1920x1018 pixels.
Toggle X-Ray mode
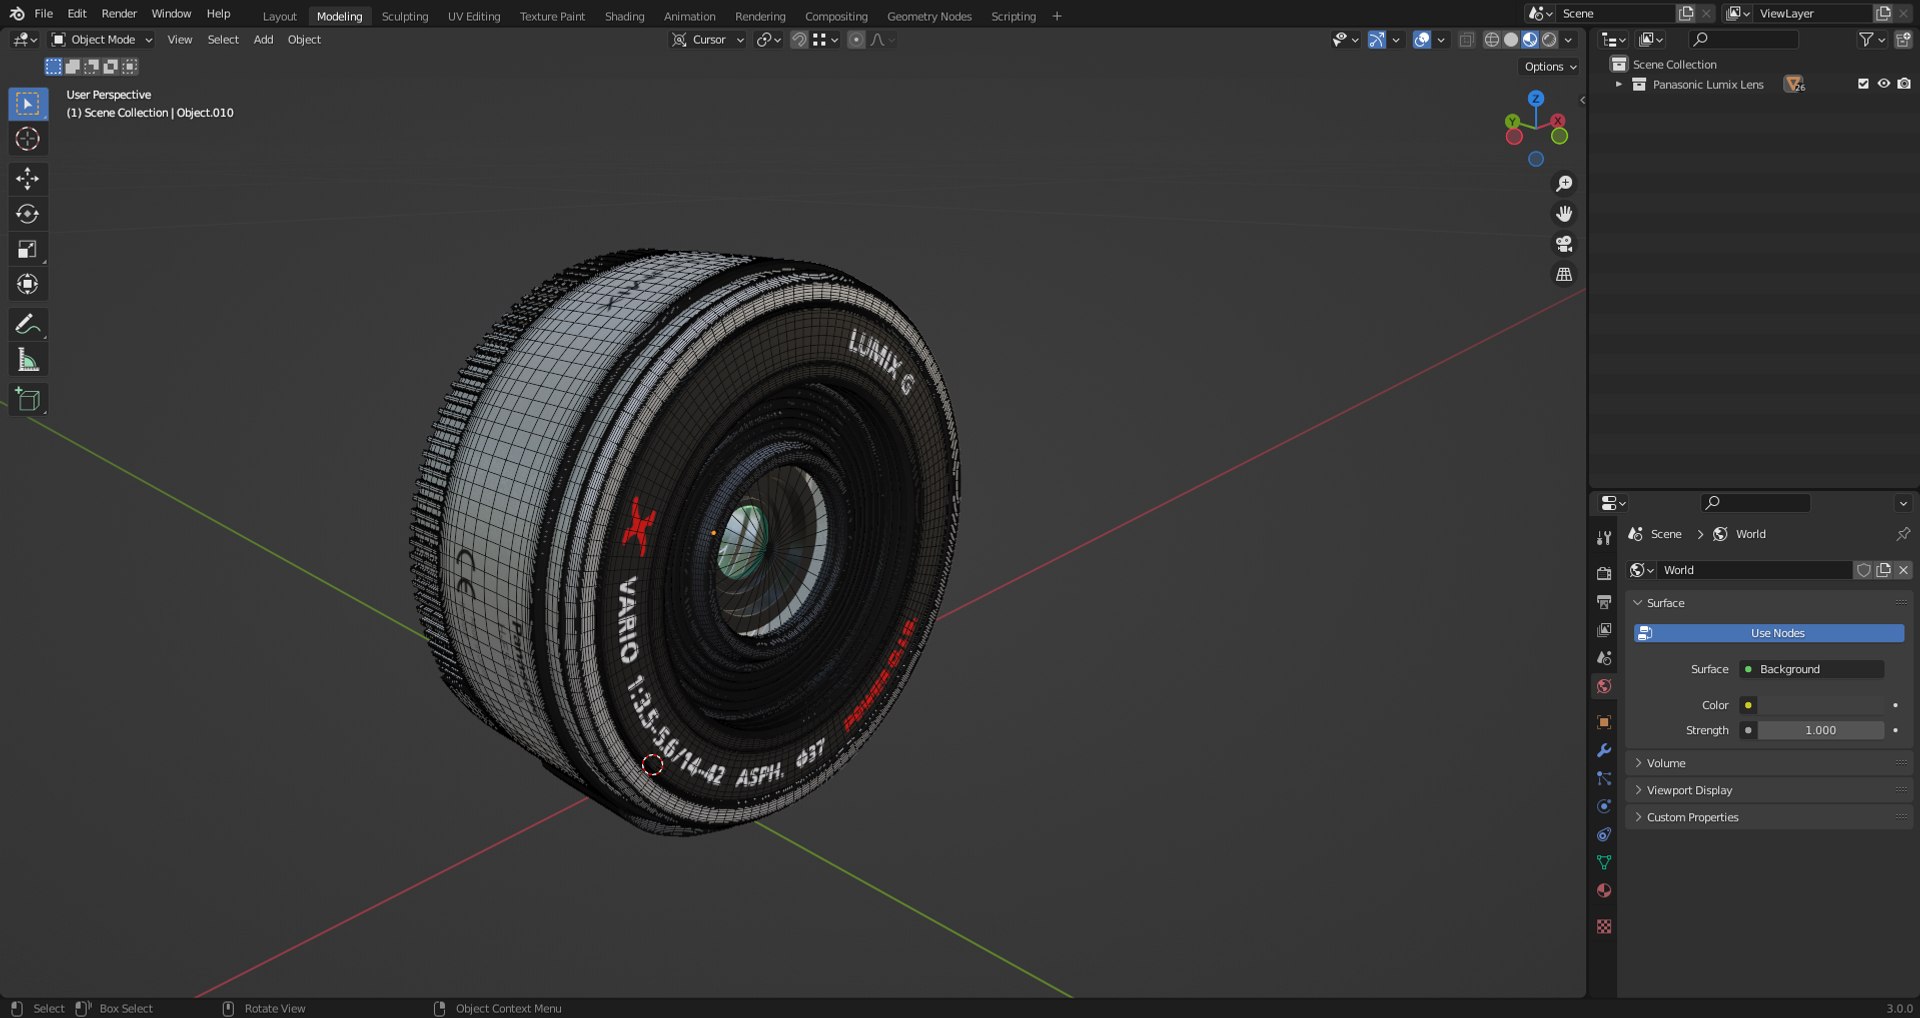click(x=1466, y=40)
